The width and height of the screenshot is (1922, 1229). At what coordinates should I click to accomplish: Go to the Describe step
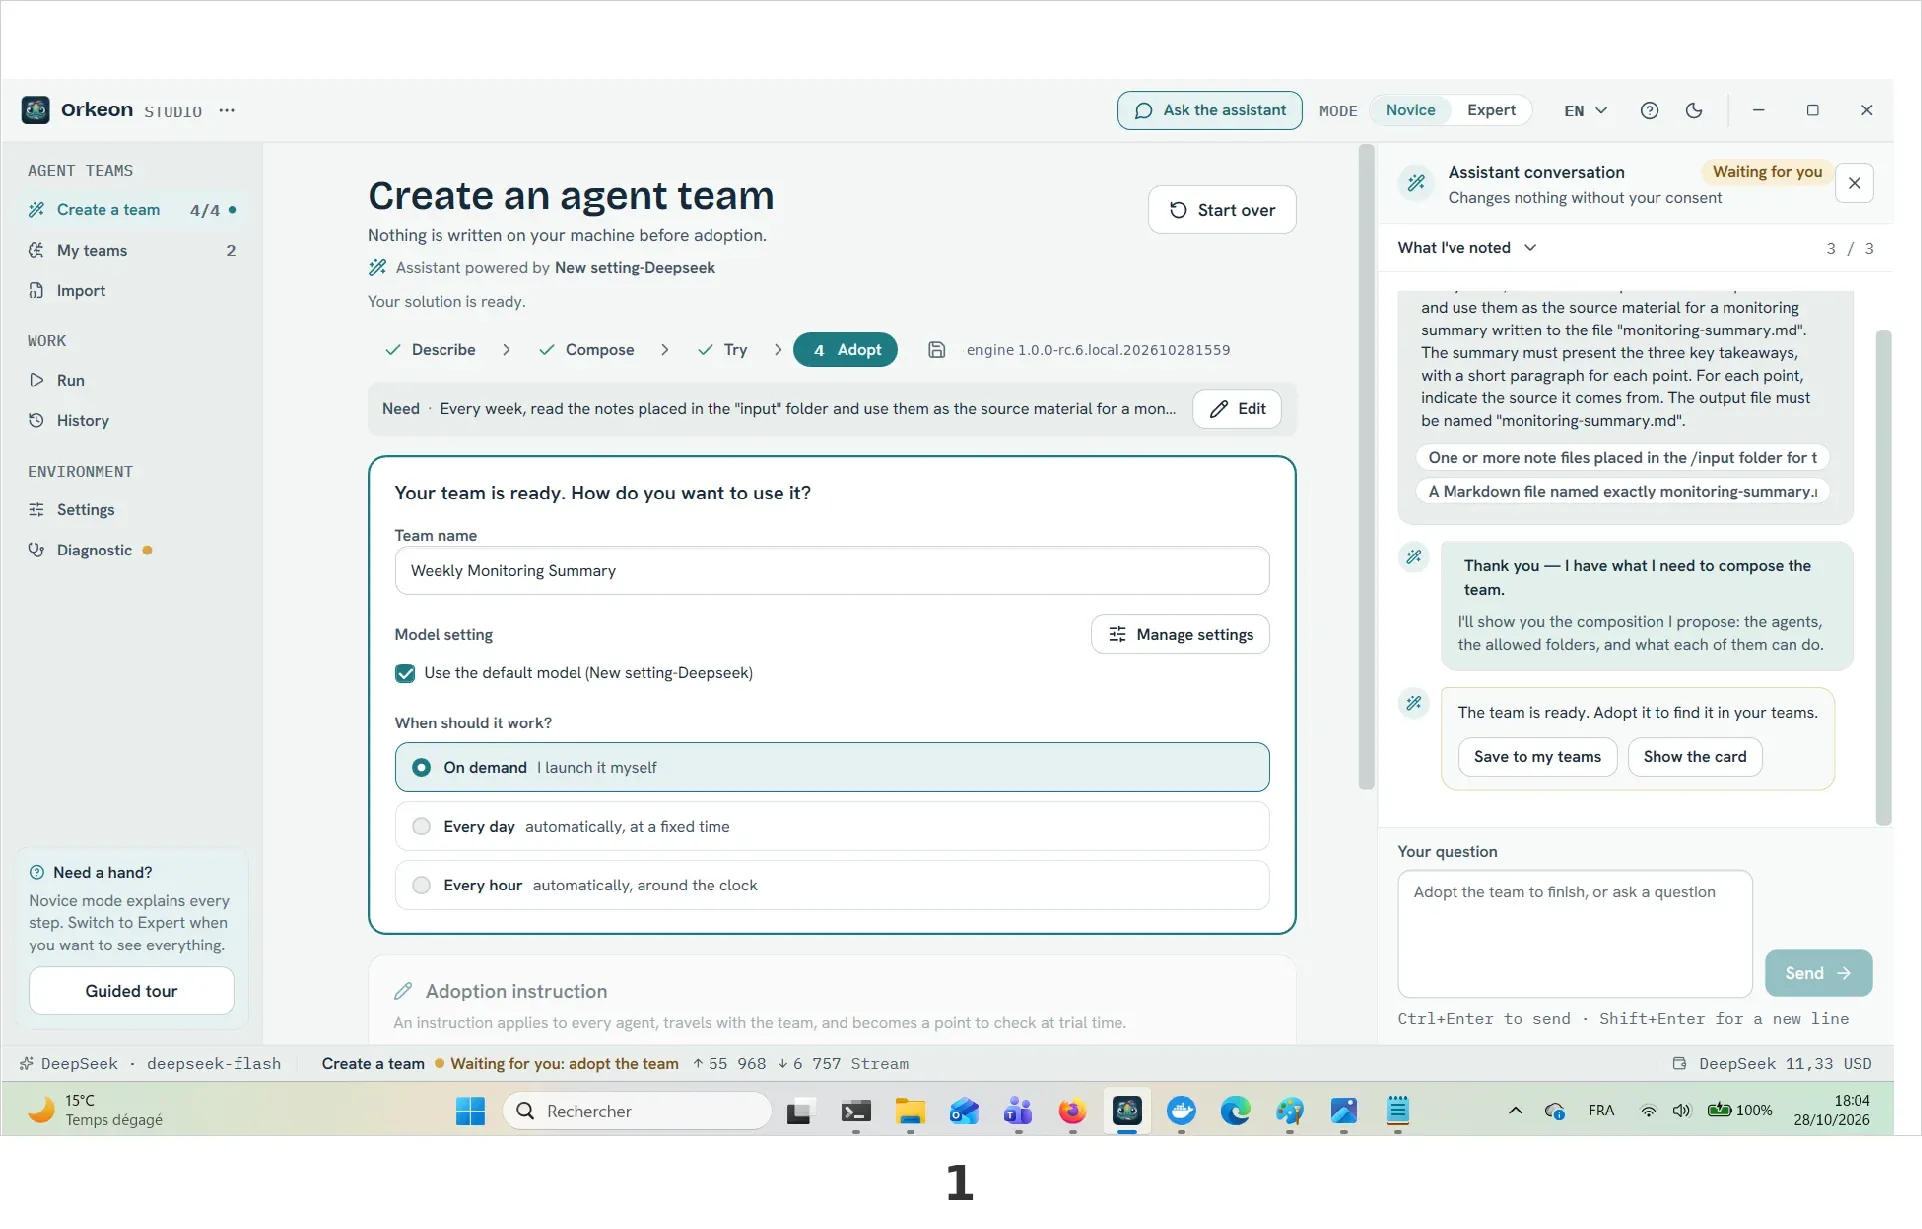point(430,350)
